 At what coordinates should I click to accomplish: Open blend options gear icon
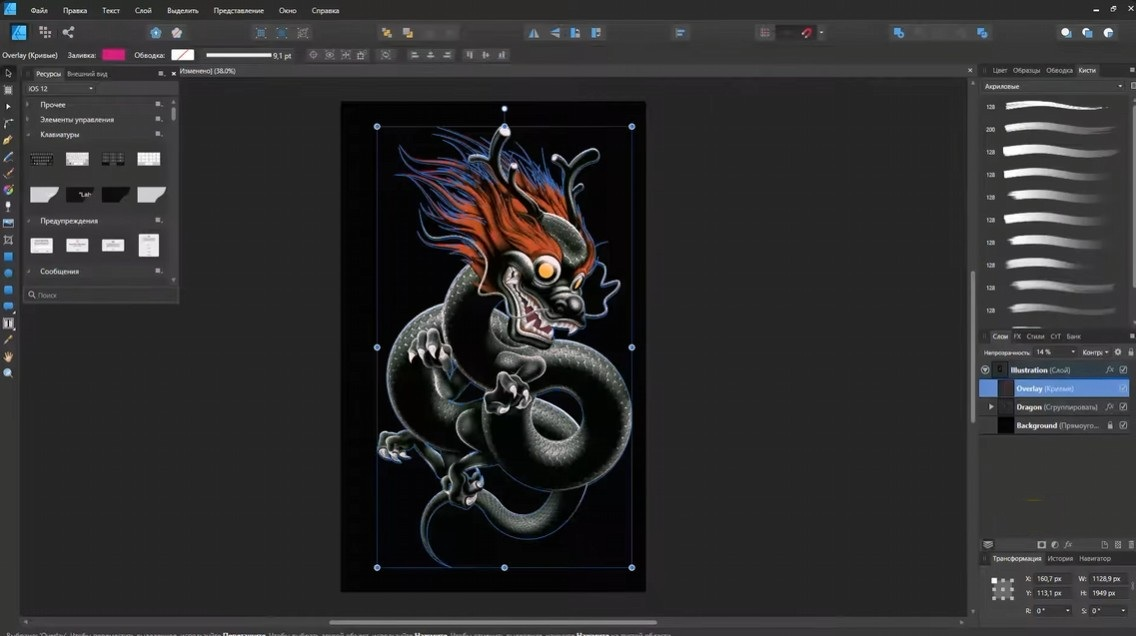click(x=1118, y=352)
